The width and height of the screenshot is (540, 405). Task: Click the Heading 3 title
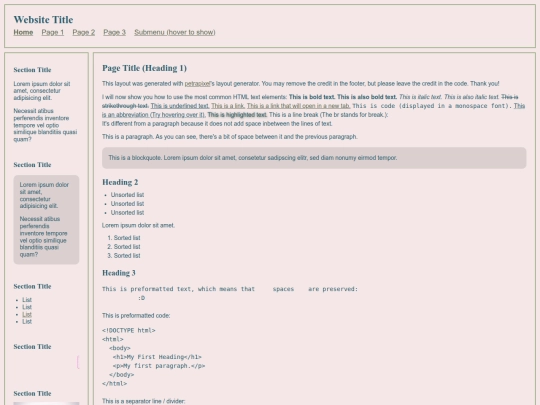point(119,273)
